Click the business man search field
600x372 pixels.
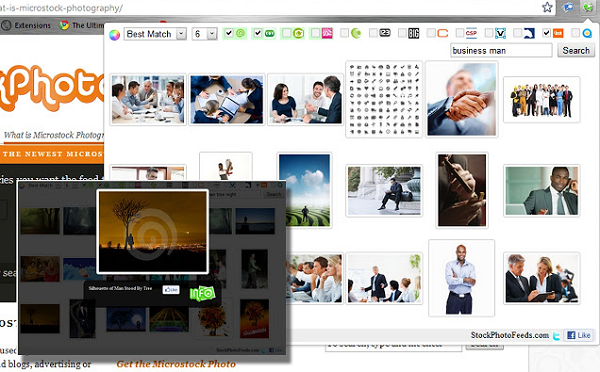click(x=501, y=51)
